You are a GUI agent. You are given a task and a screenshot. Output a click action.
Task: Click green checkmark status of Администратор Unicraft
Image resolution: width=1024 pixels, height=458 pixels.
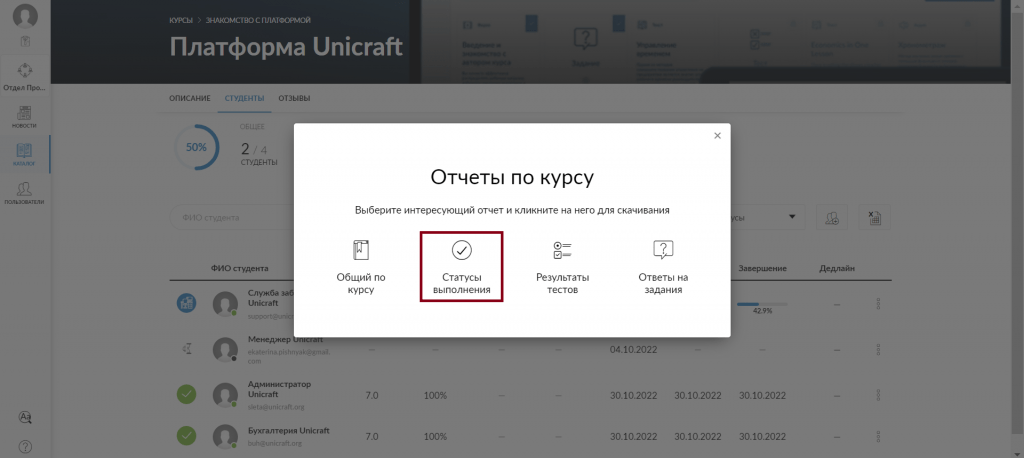click(187, 395)
